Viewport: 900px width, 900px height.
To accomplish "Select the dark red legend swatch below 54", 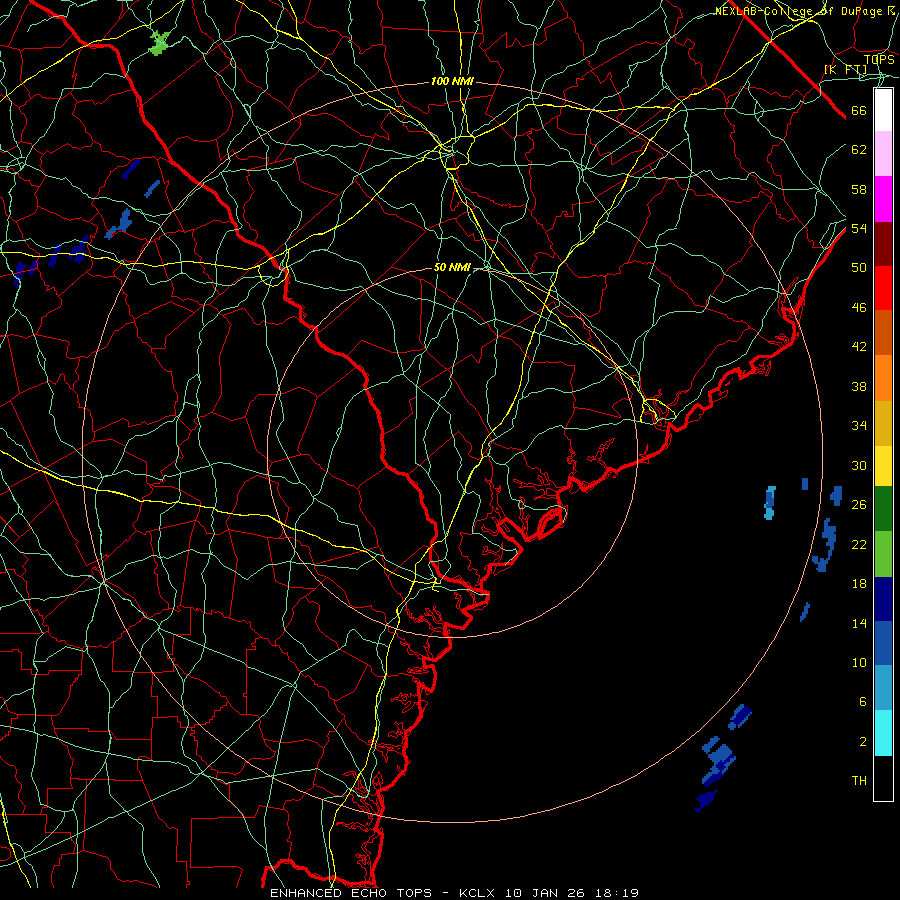I will pyautogui.click(x=883, y=243).
